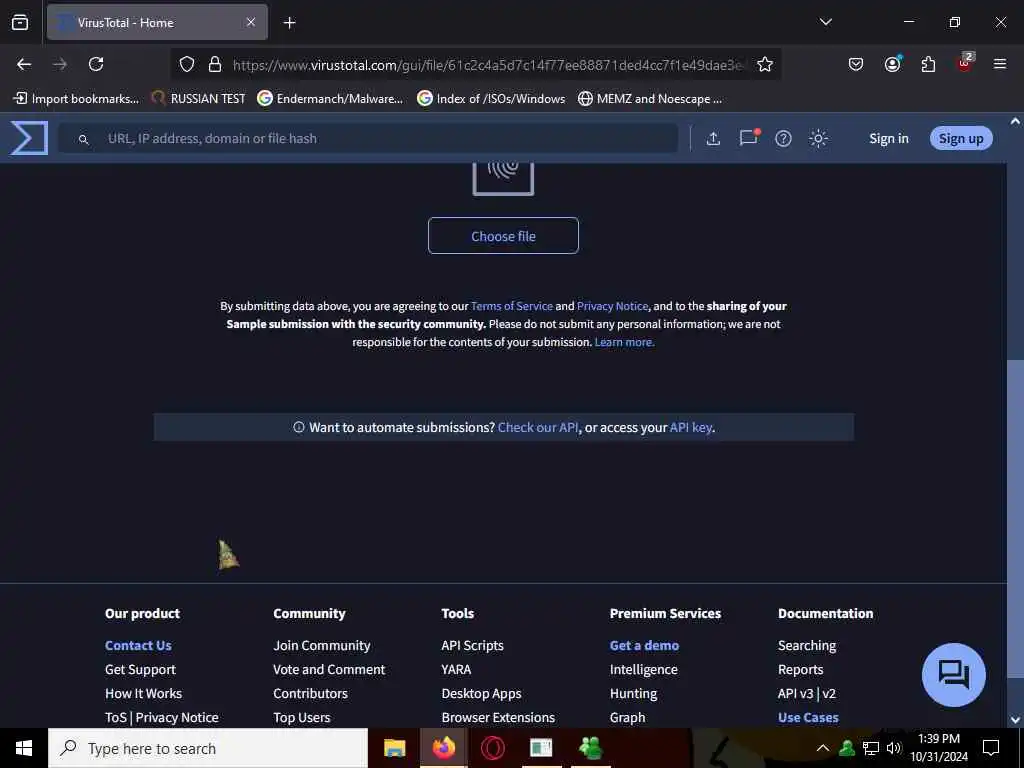Click the search magnifier icon in VirusTotal bar

click(x=83, y=139)
